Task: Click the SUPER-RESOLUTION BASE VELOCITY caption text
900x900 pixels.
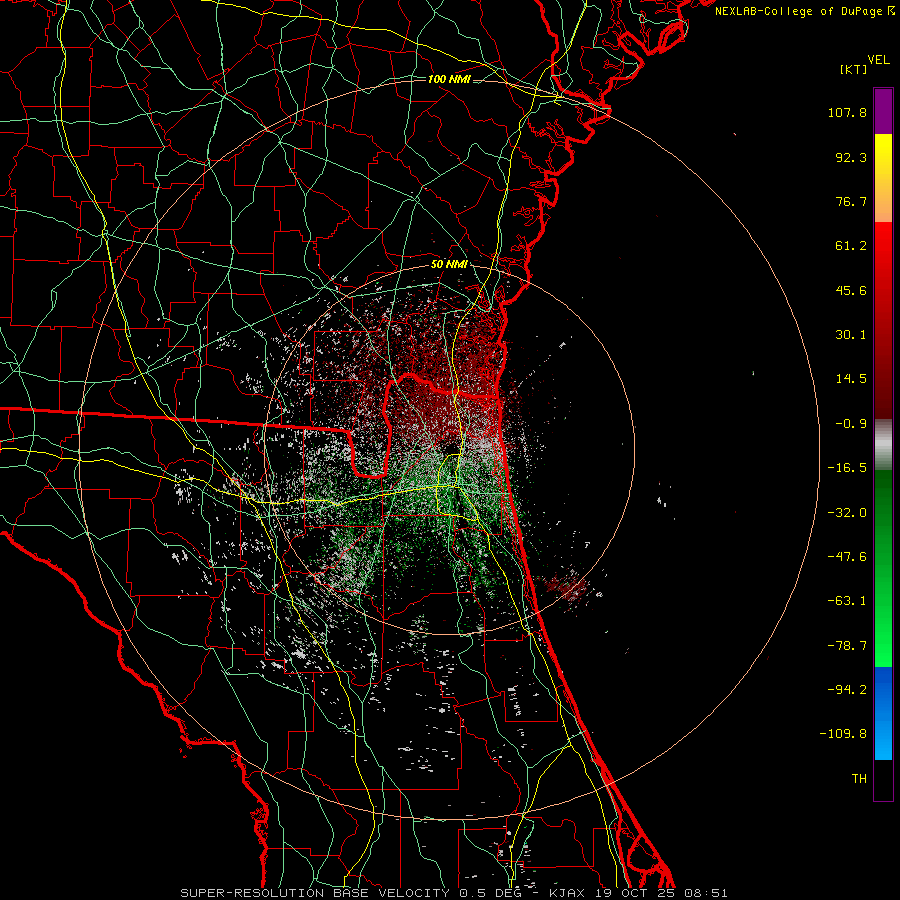Action: coord(315,893)
